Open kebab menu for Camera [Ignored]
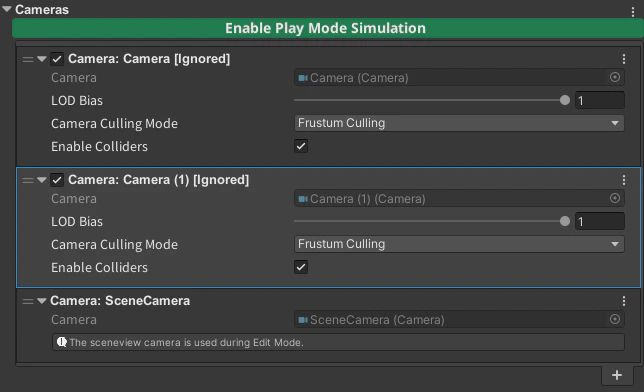This screenshot has width=644, height=392. pos(623,59)
